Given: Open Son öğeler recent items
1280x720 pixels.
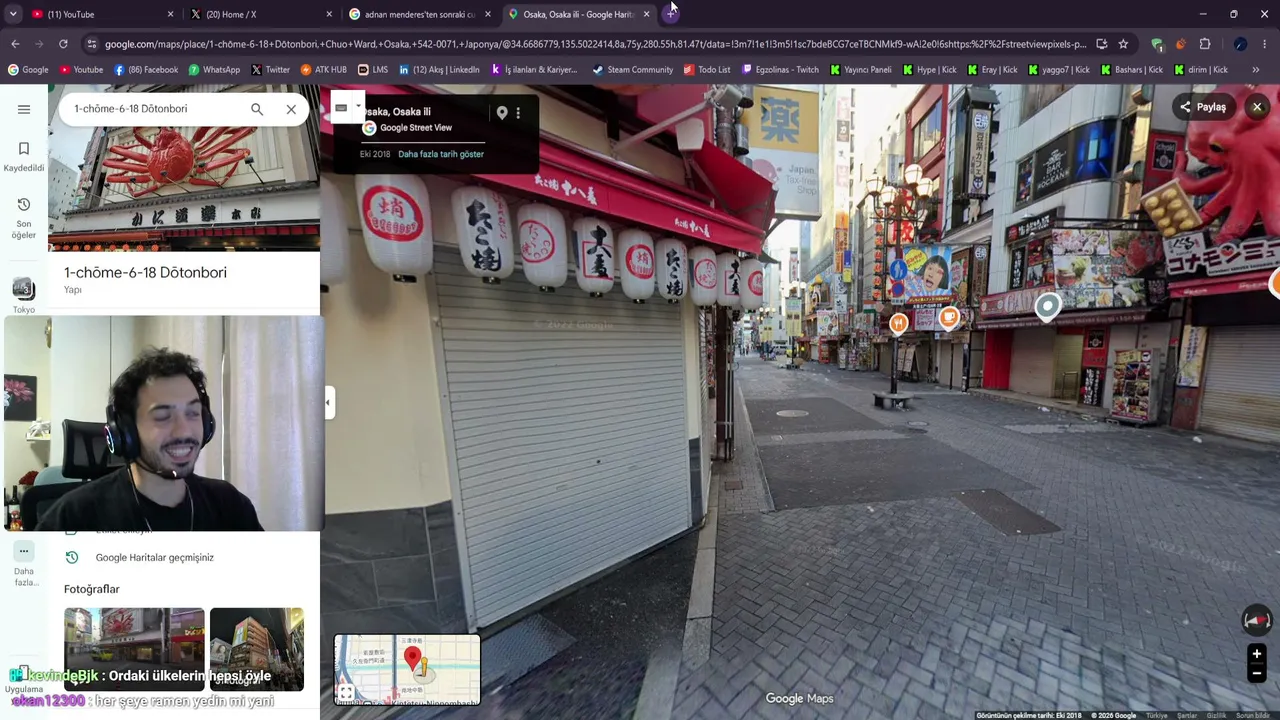Looking at the screenshot, I should click(x=24, y=217).
